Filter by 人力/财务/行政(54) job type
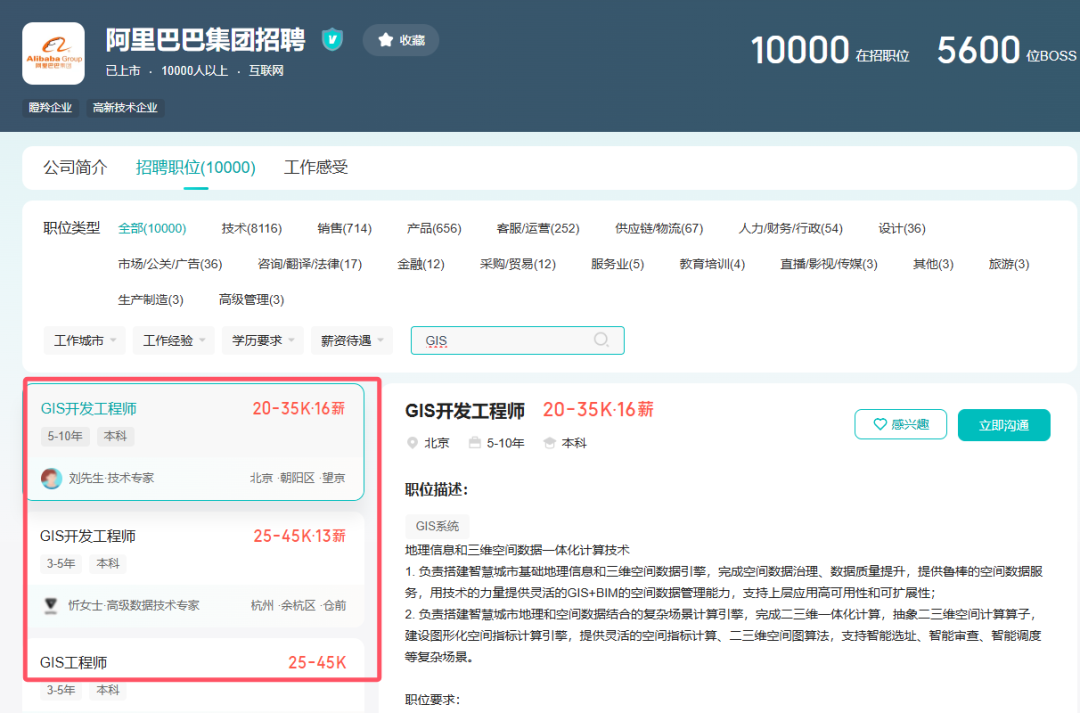 click(x=791, y=228)
